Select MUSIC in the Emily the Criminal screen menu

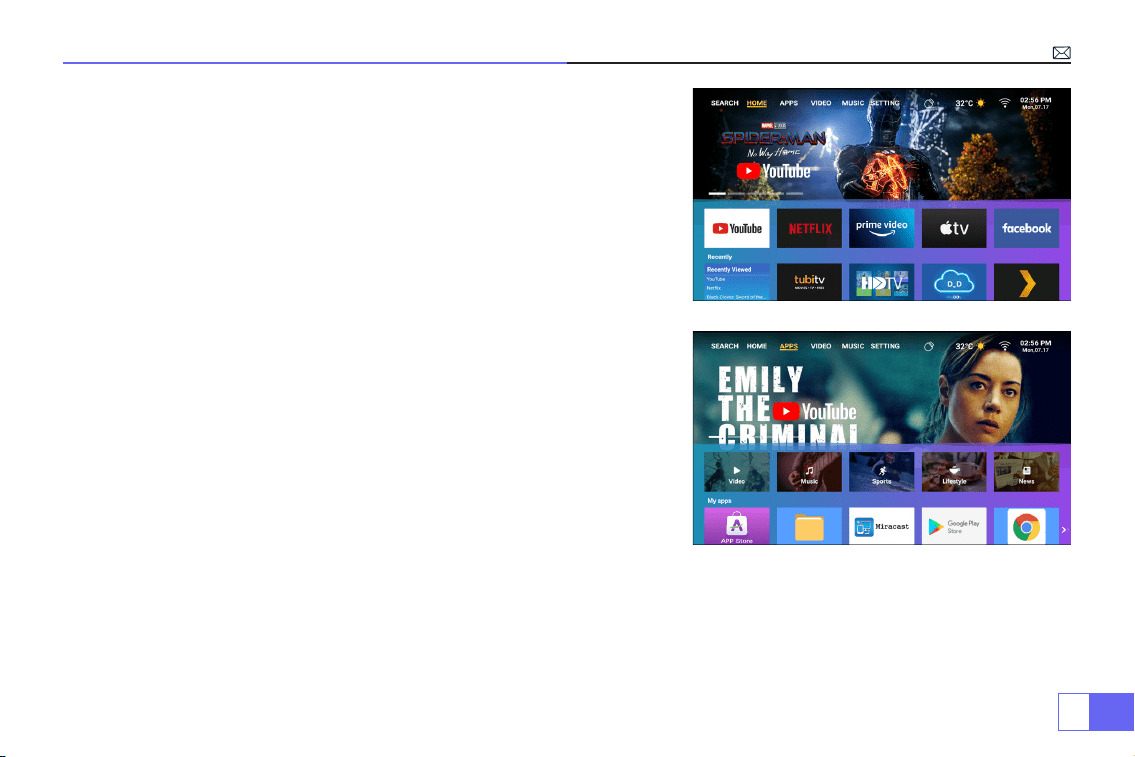click(853, 346)
